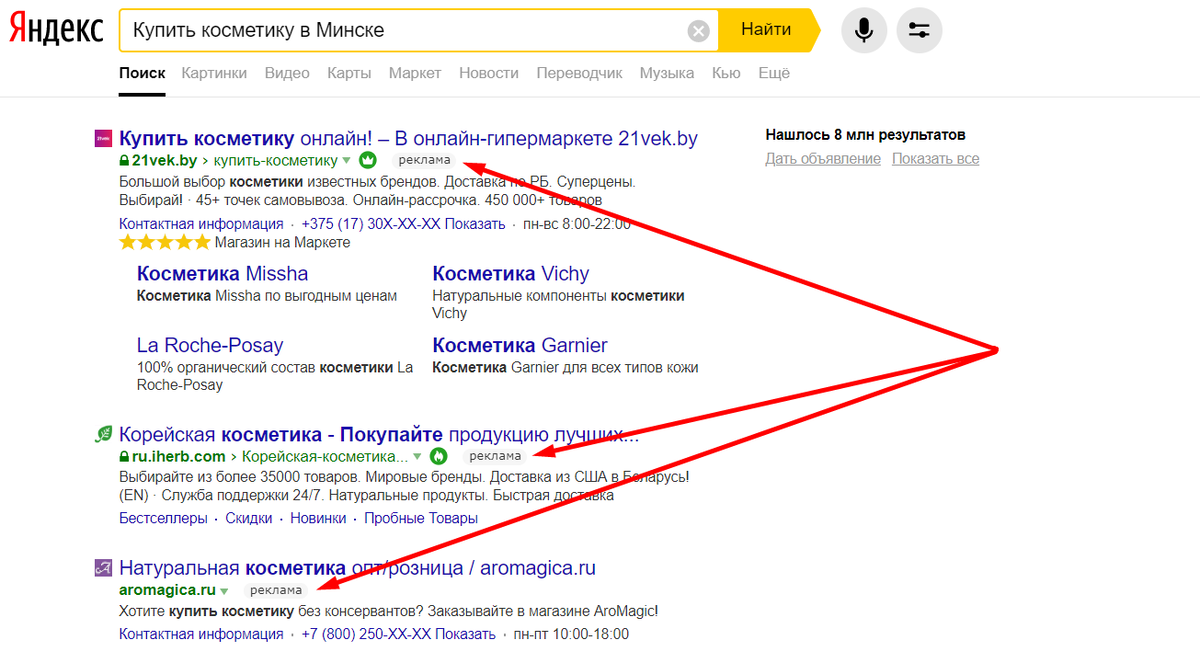This screenshot has height=663, width=1200.
Task: Clear the search query with the X icon
Action: (x=699, y=31)
